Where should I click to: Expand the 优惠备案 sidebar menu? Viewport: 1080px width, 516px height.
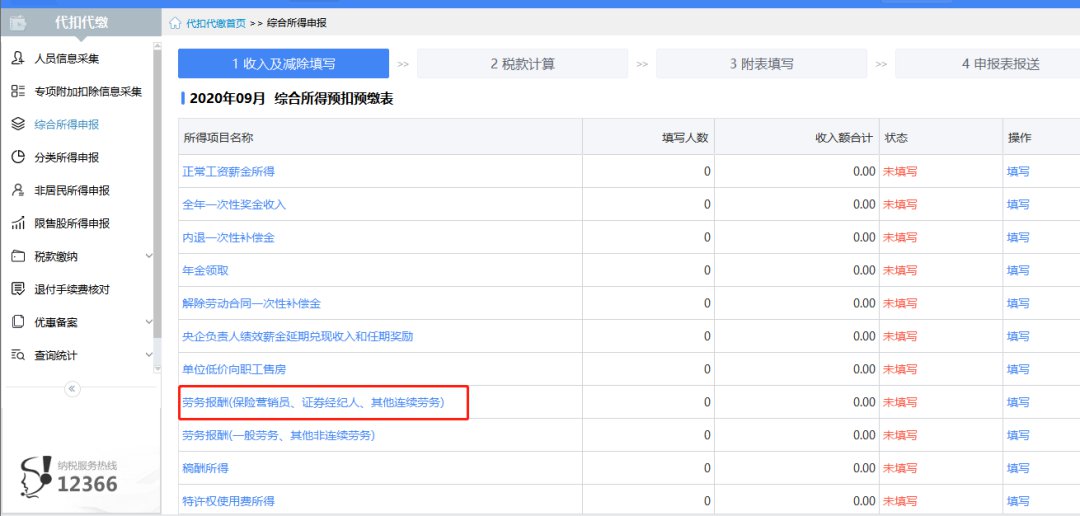[149, 323]
